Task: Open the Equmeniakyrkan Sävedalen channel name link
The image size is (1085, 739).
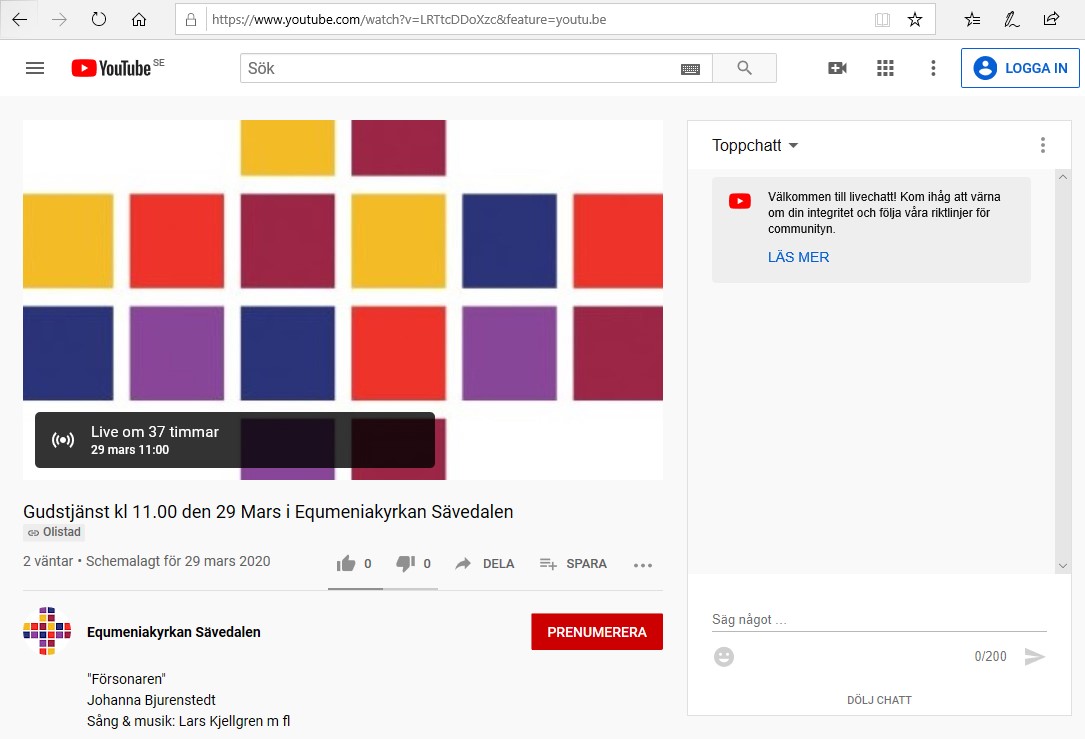Action: 174,632
